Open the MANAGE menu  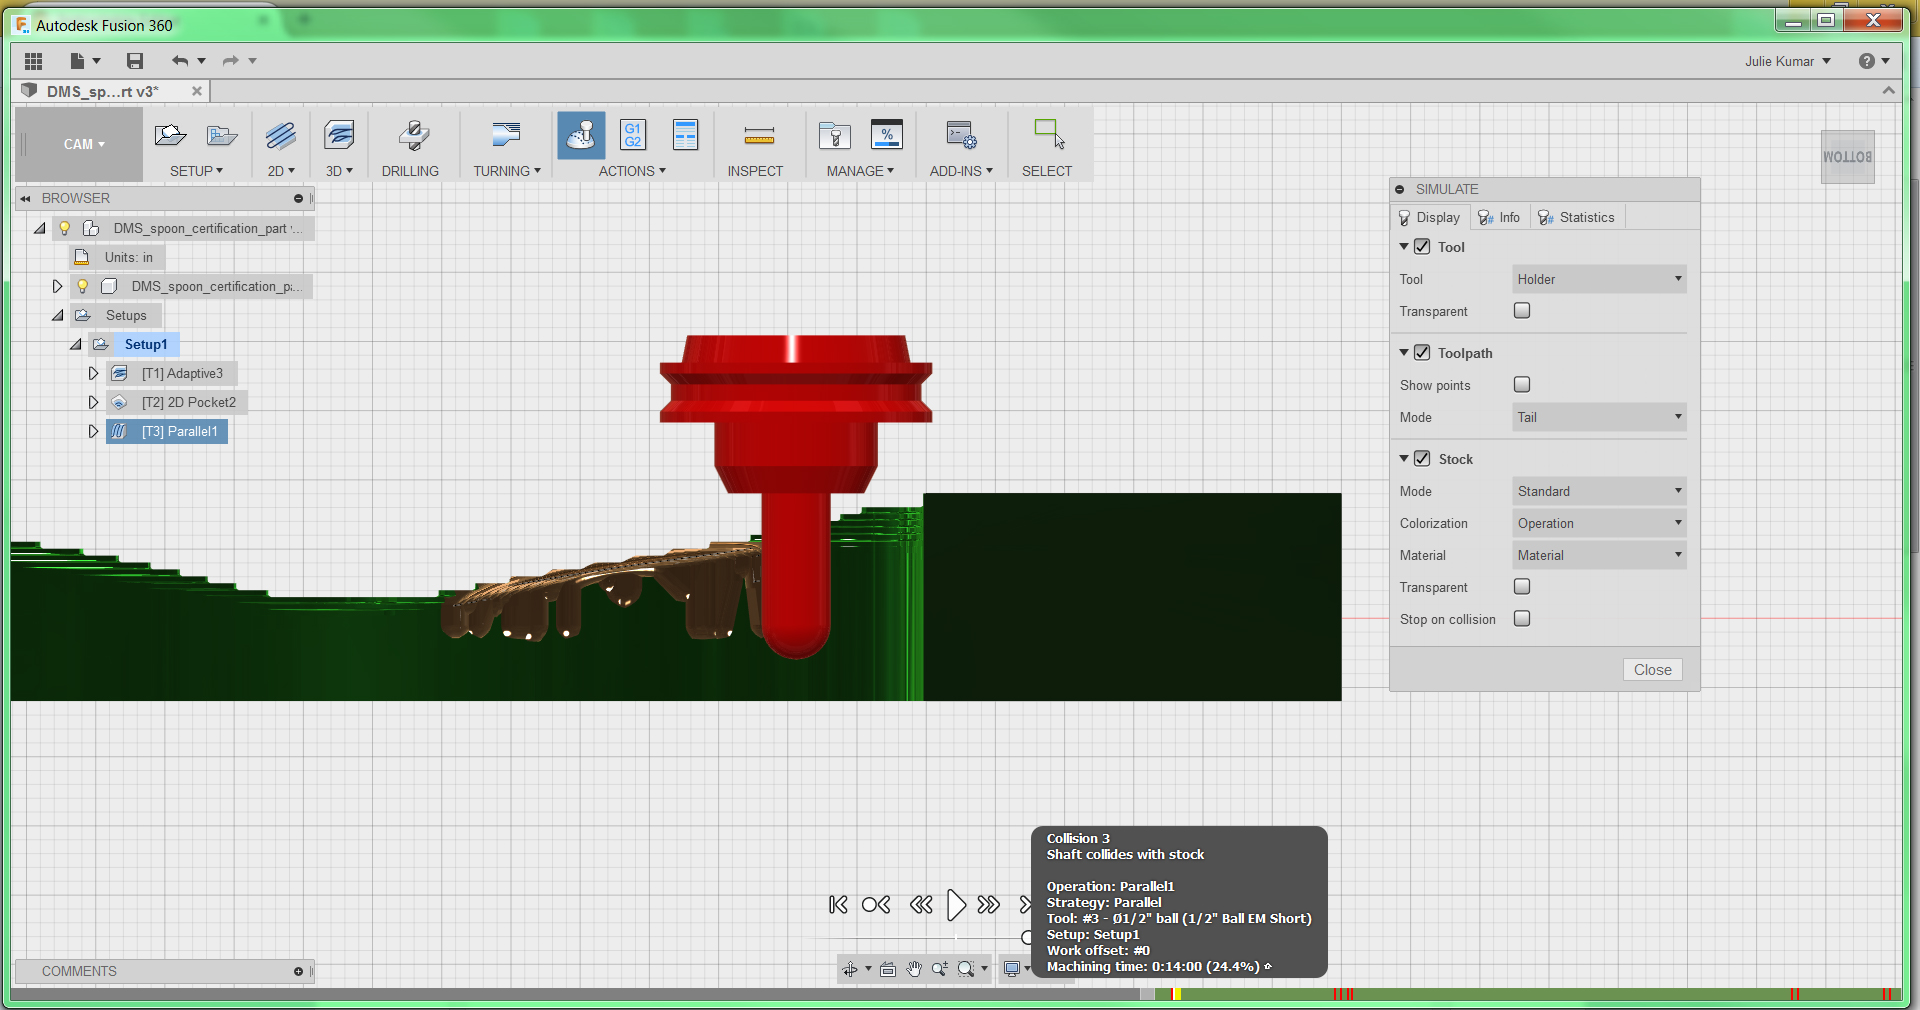[860, 171]
